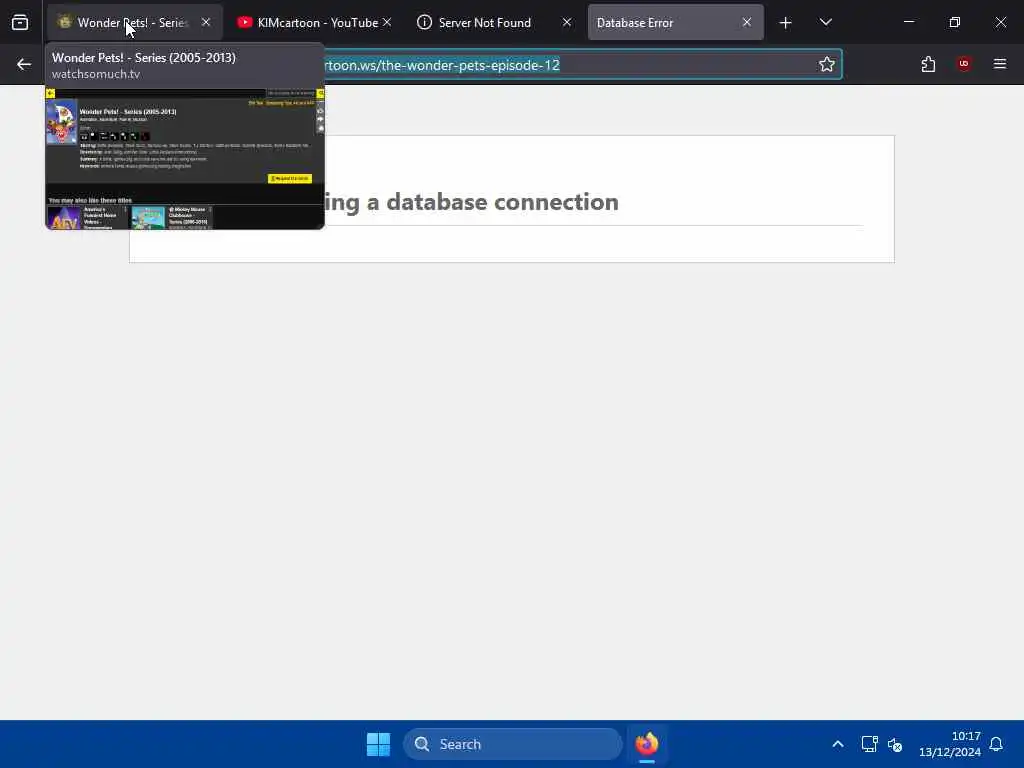Open the notifications bell icon
1024x768 pixels.
pyautogui.click(x=997, y=744)
